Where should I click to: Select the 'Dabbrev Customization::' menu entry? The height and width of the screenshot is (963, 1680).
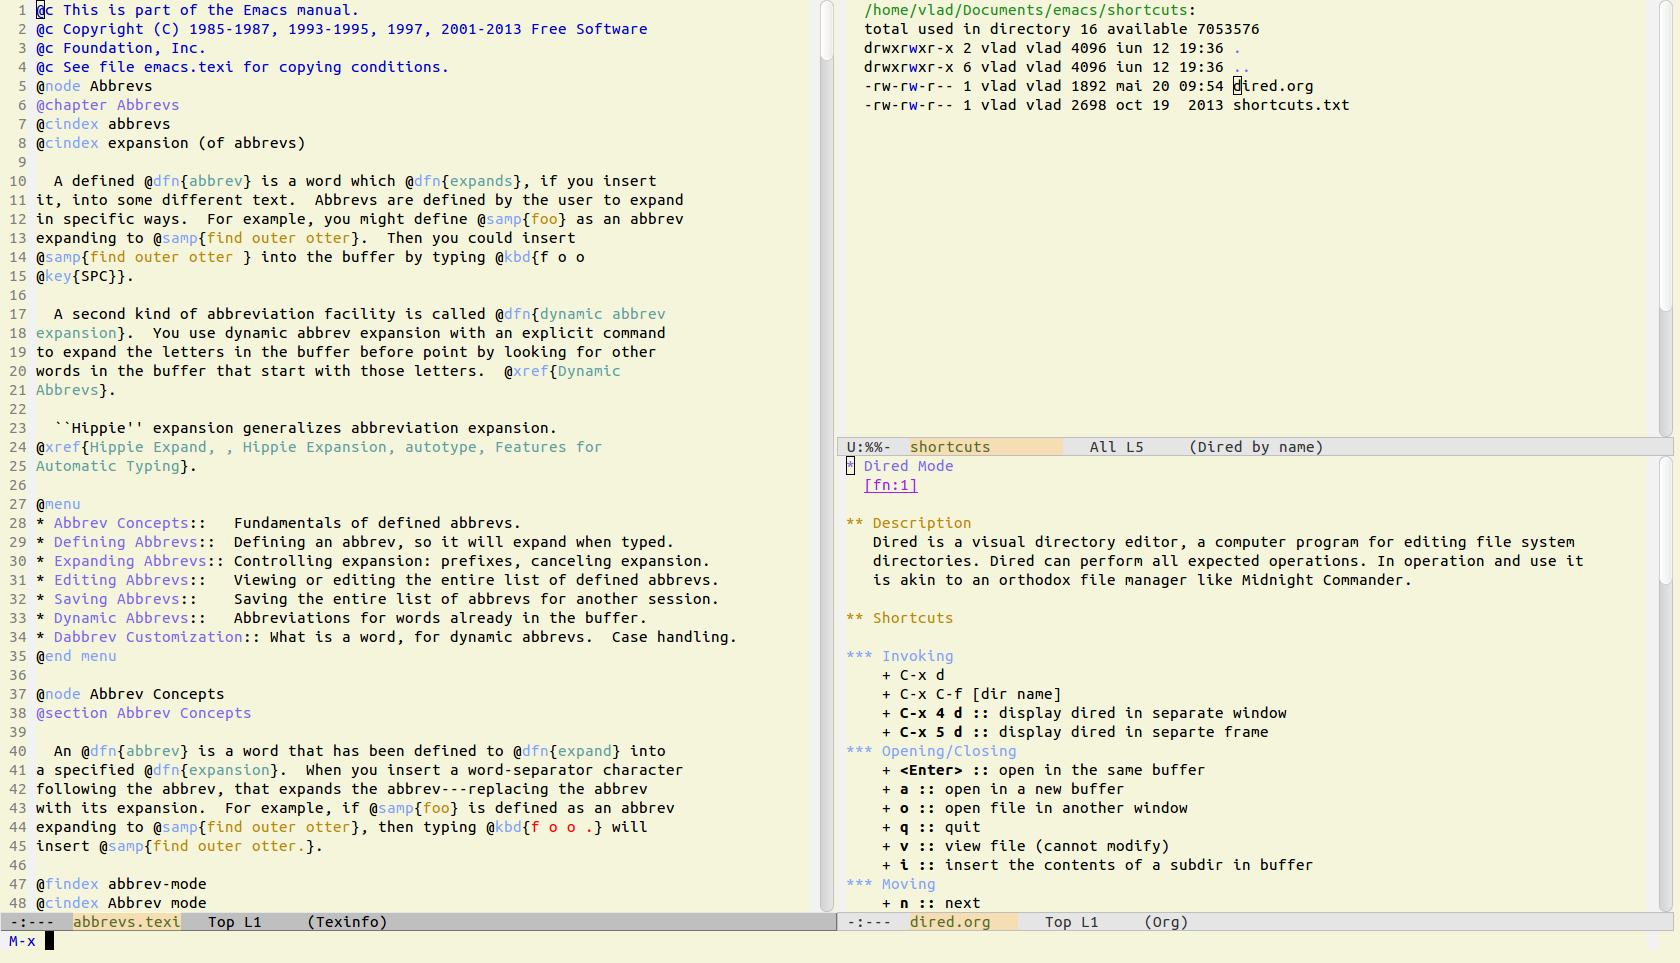(x=157, y=637)
